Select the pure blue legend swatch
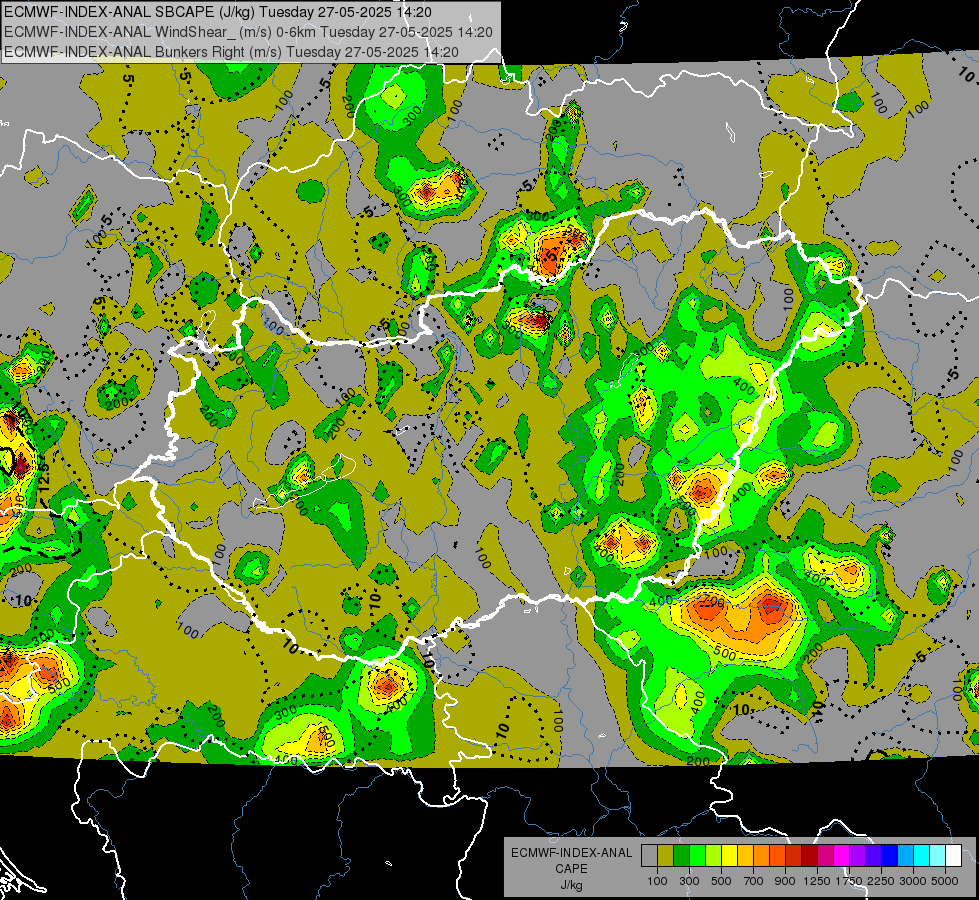Screen dimensions: 979x900 point(889,856)
